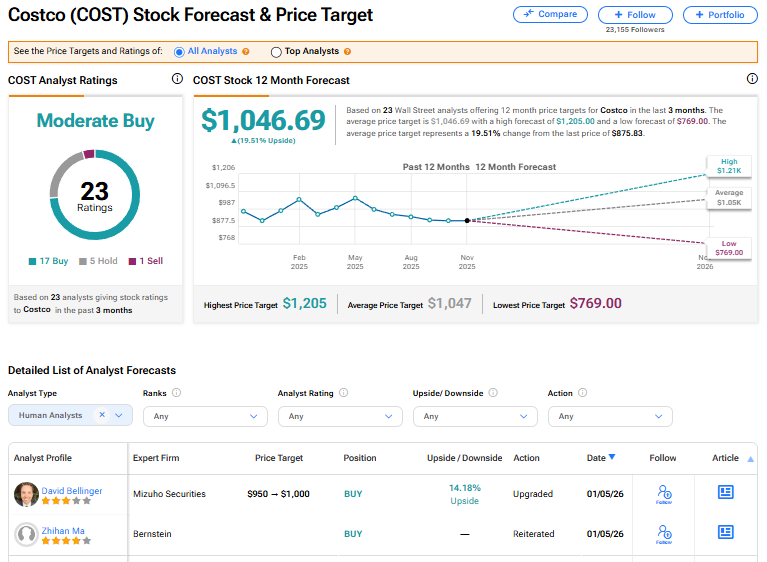Open David Bellinger's analyst profile link
This screenshot has width=767, height=562.
pyautogui.click(x=72, y=491)
